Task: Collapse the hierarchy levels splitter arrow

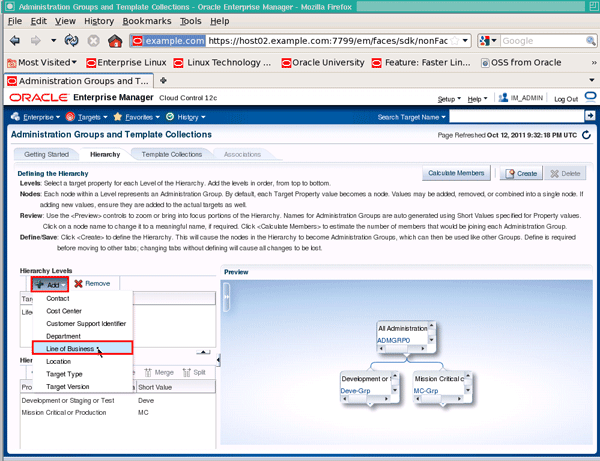Action: 203,352
